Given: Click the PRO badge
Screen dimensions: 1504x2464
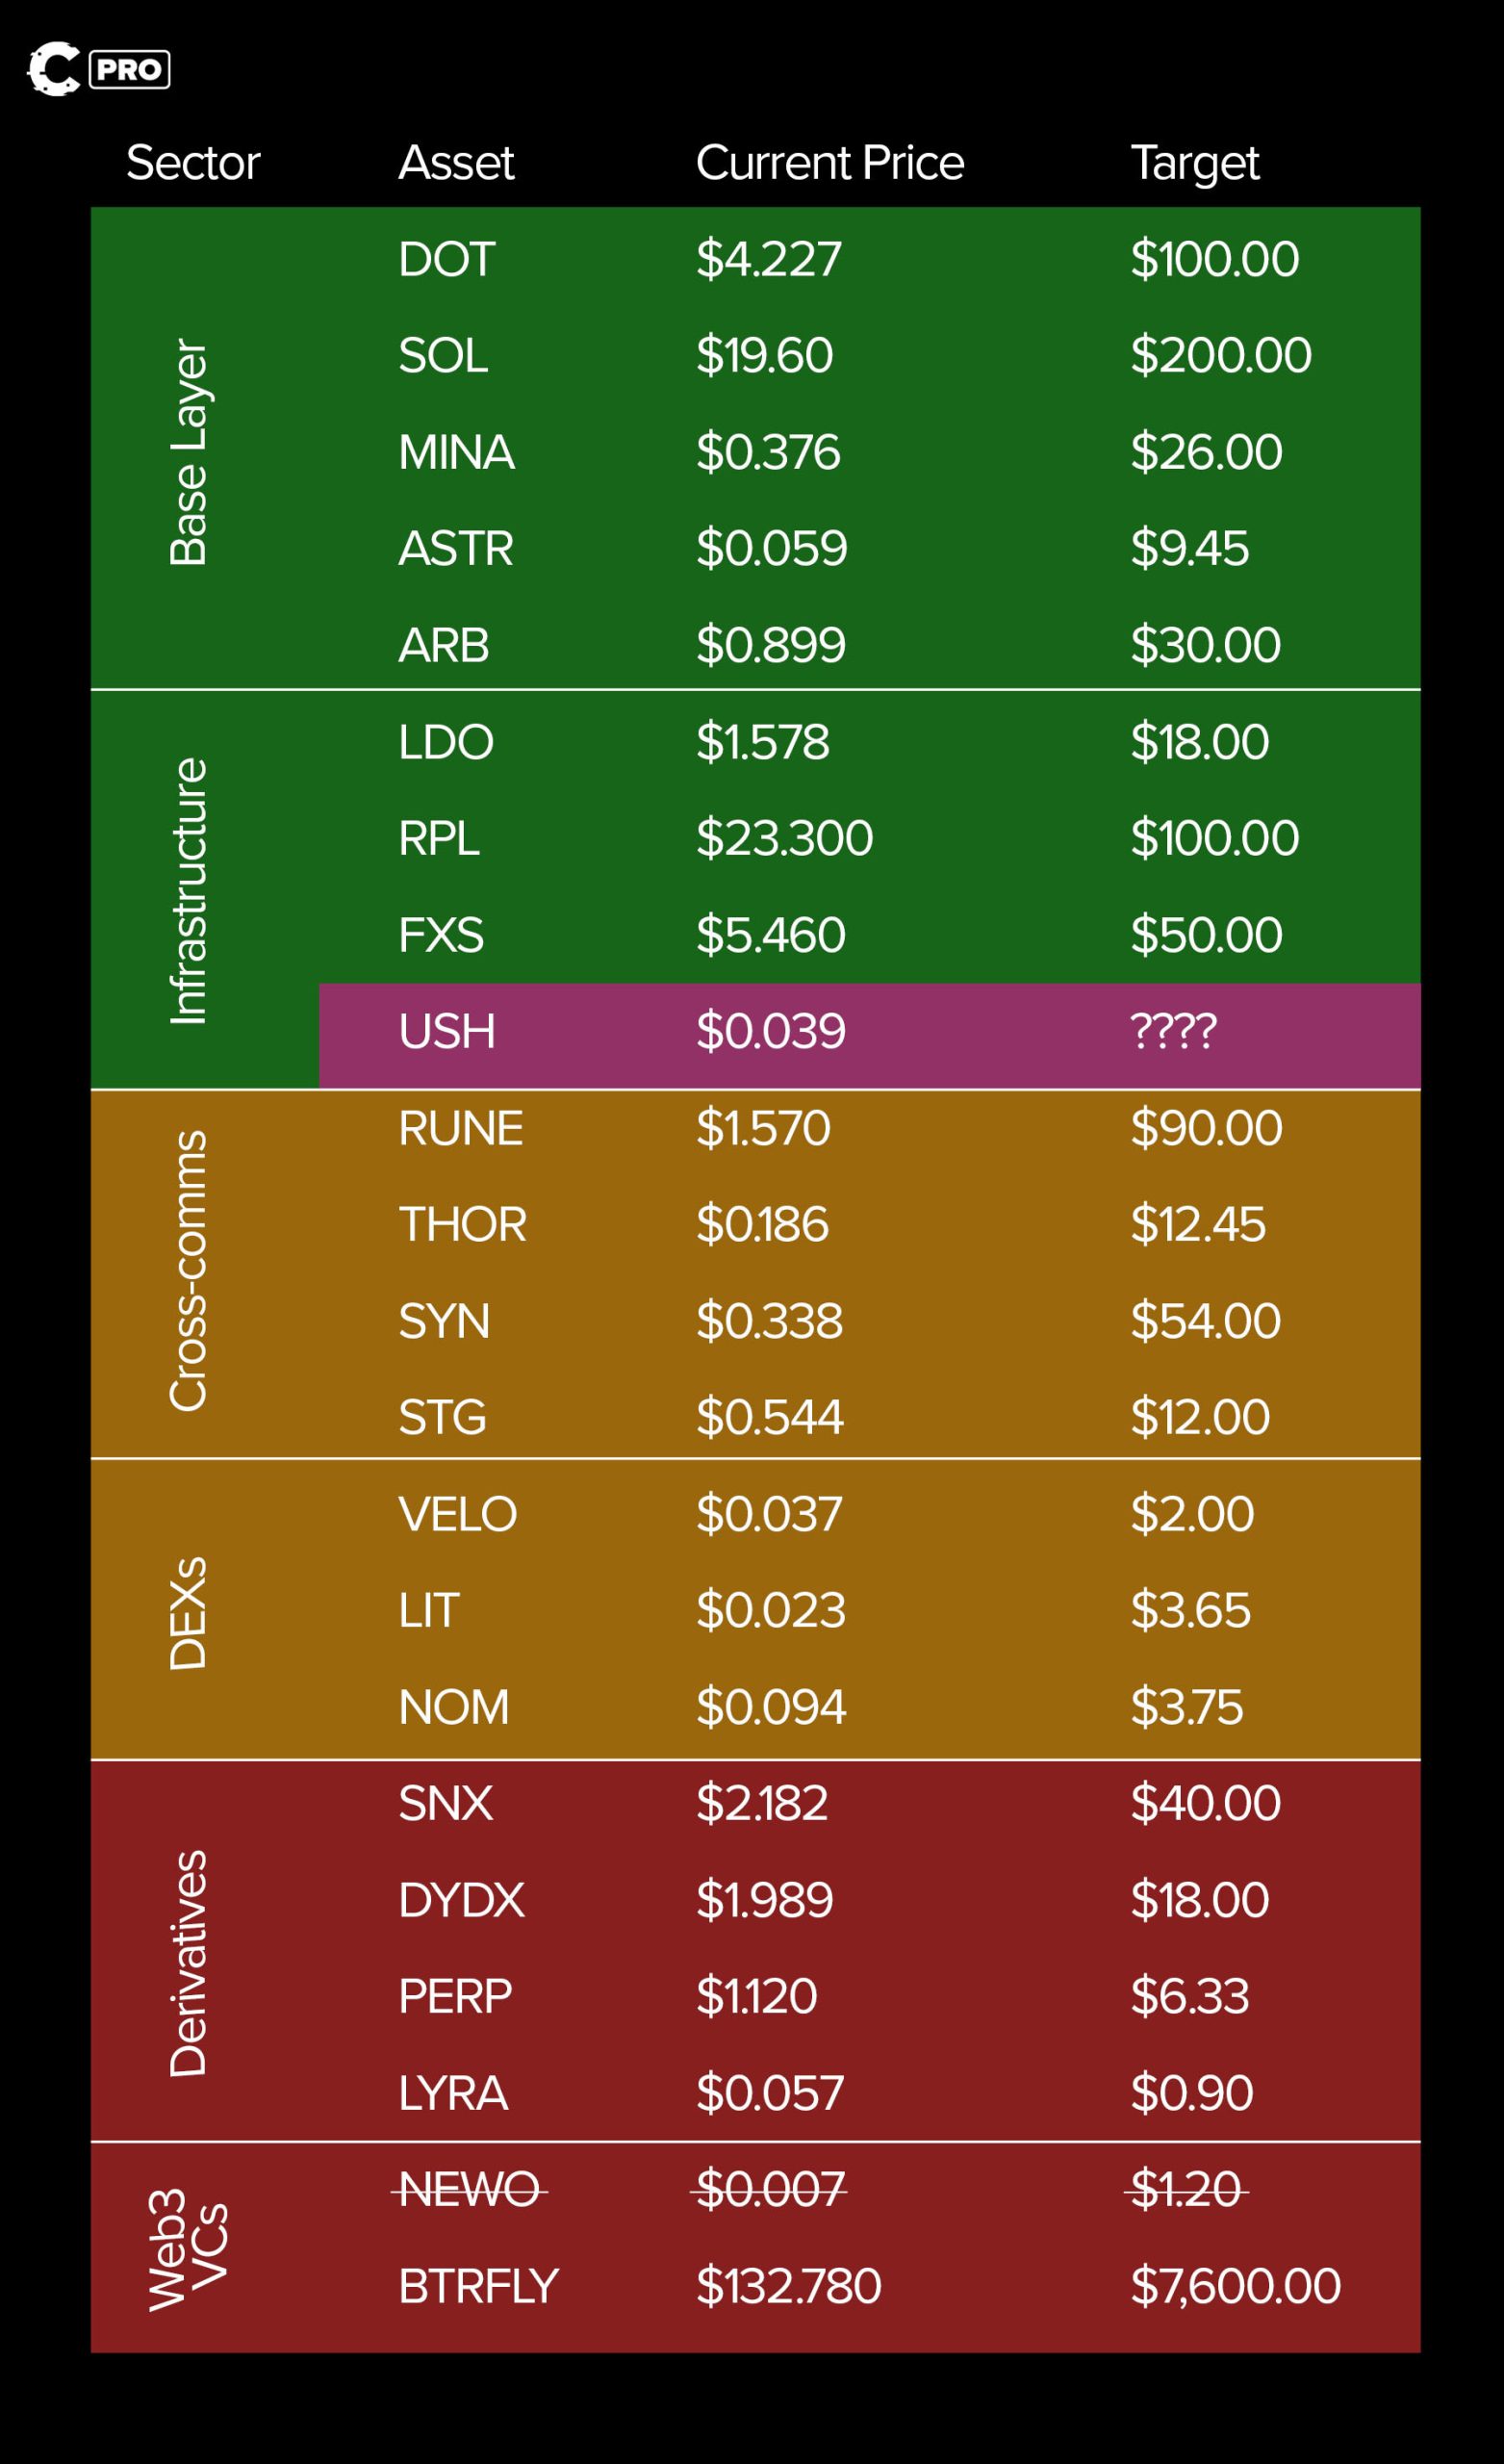Looking at the screenshot, I should [130, 70].
